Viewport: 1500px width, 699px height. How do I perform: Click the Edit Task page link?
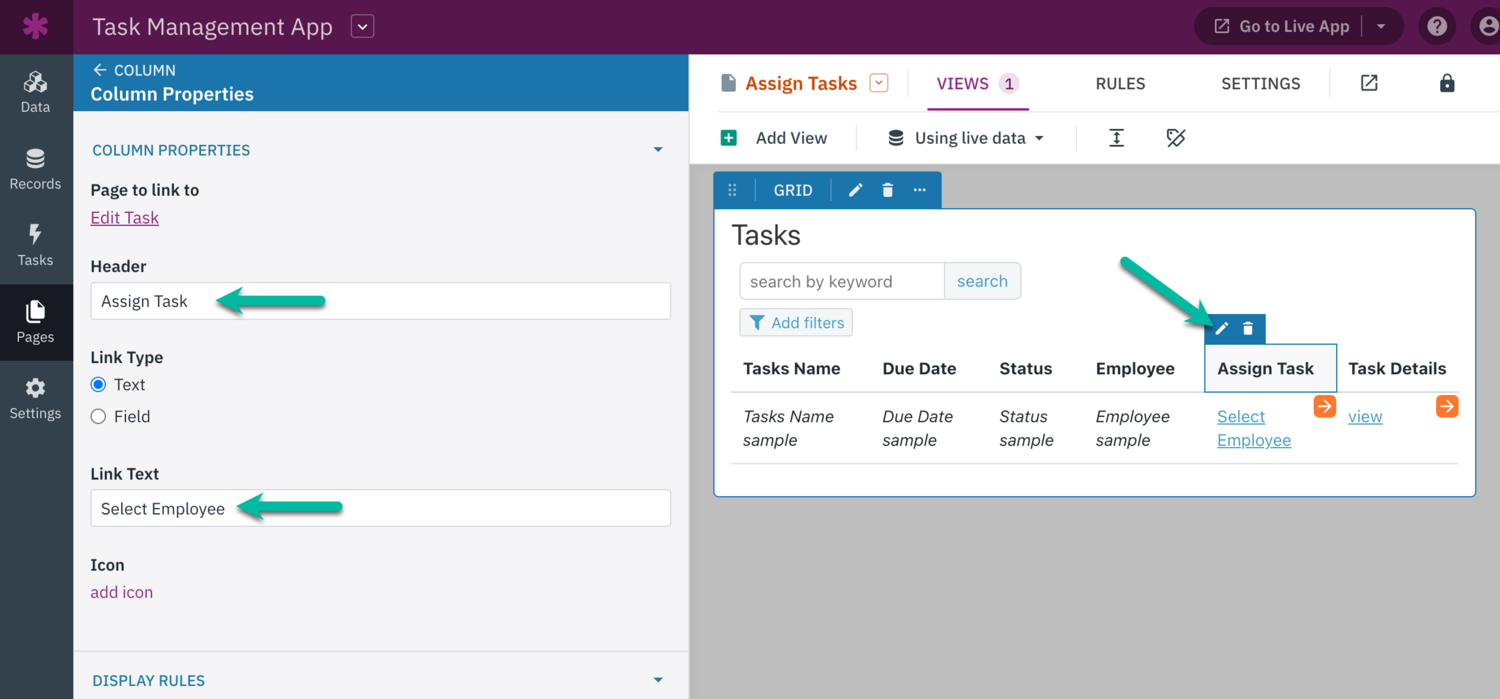tap(125, 218)
